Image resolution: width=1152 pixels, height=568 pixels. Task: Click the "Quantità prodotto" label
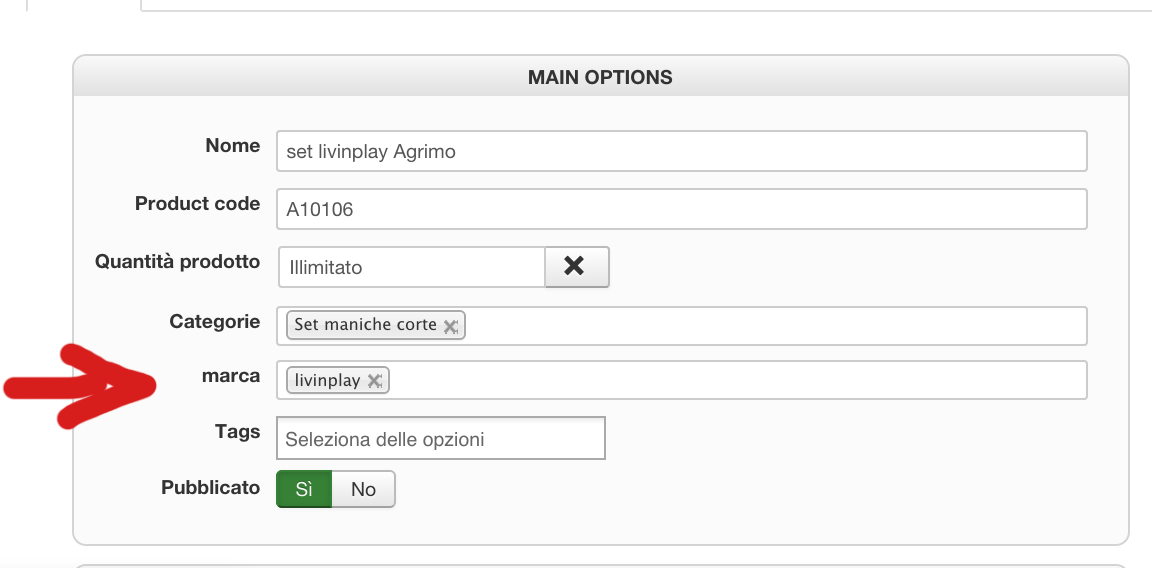pos(177,262)
